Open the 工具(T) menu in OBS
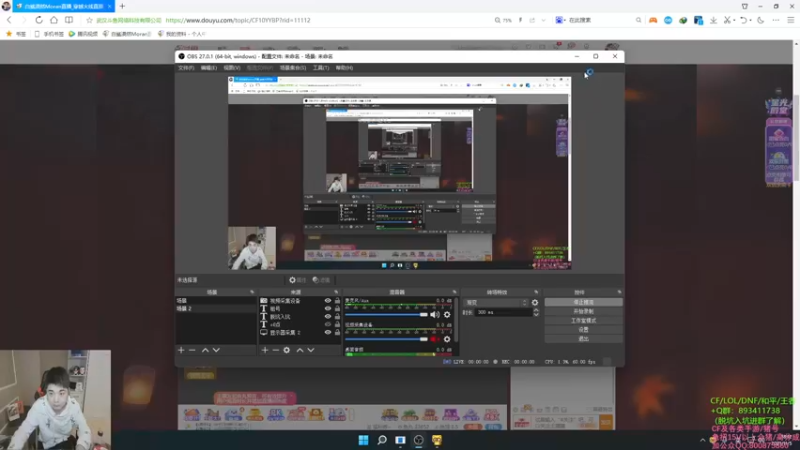 point(321,68)
